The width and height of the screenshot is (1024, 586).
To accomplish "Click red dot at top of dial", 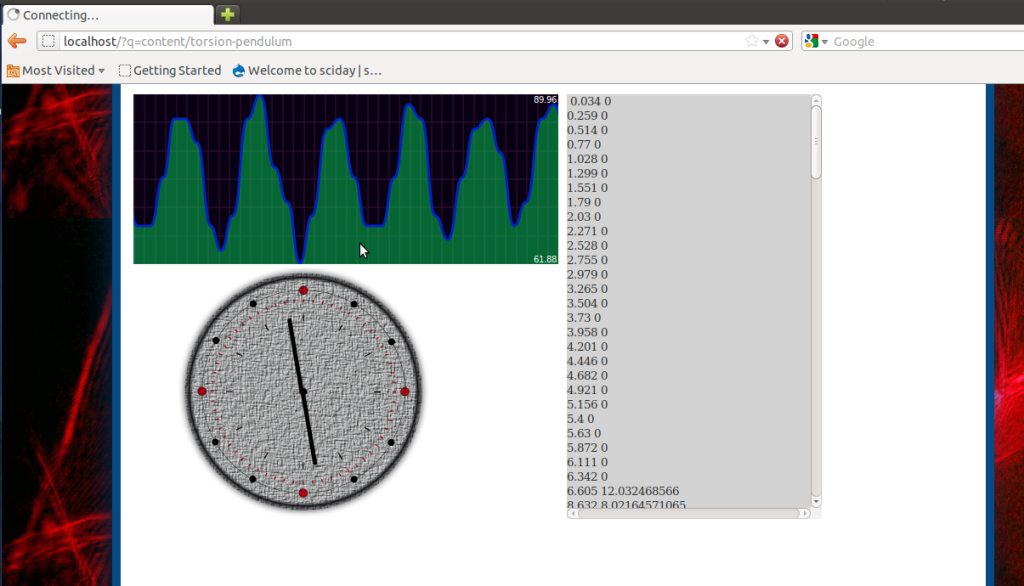I will [303, 290].
